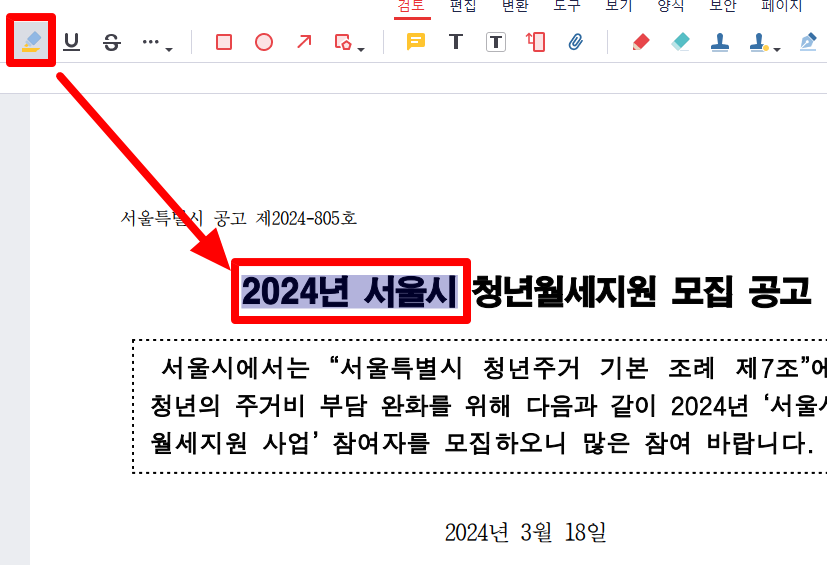Select the blue stamp tool
This screenshot has width=827, height=565.
coord(720,42)
